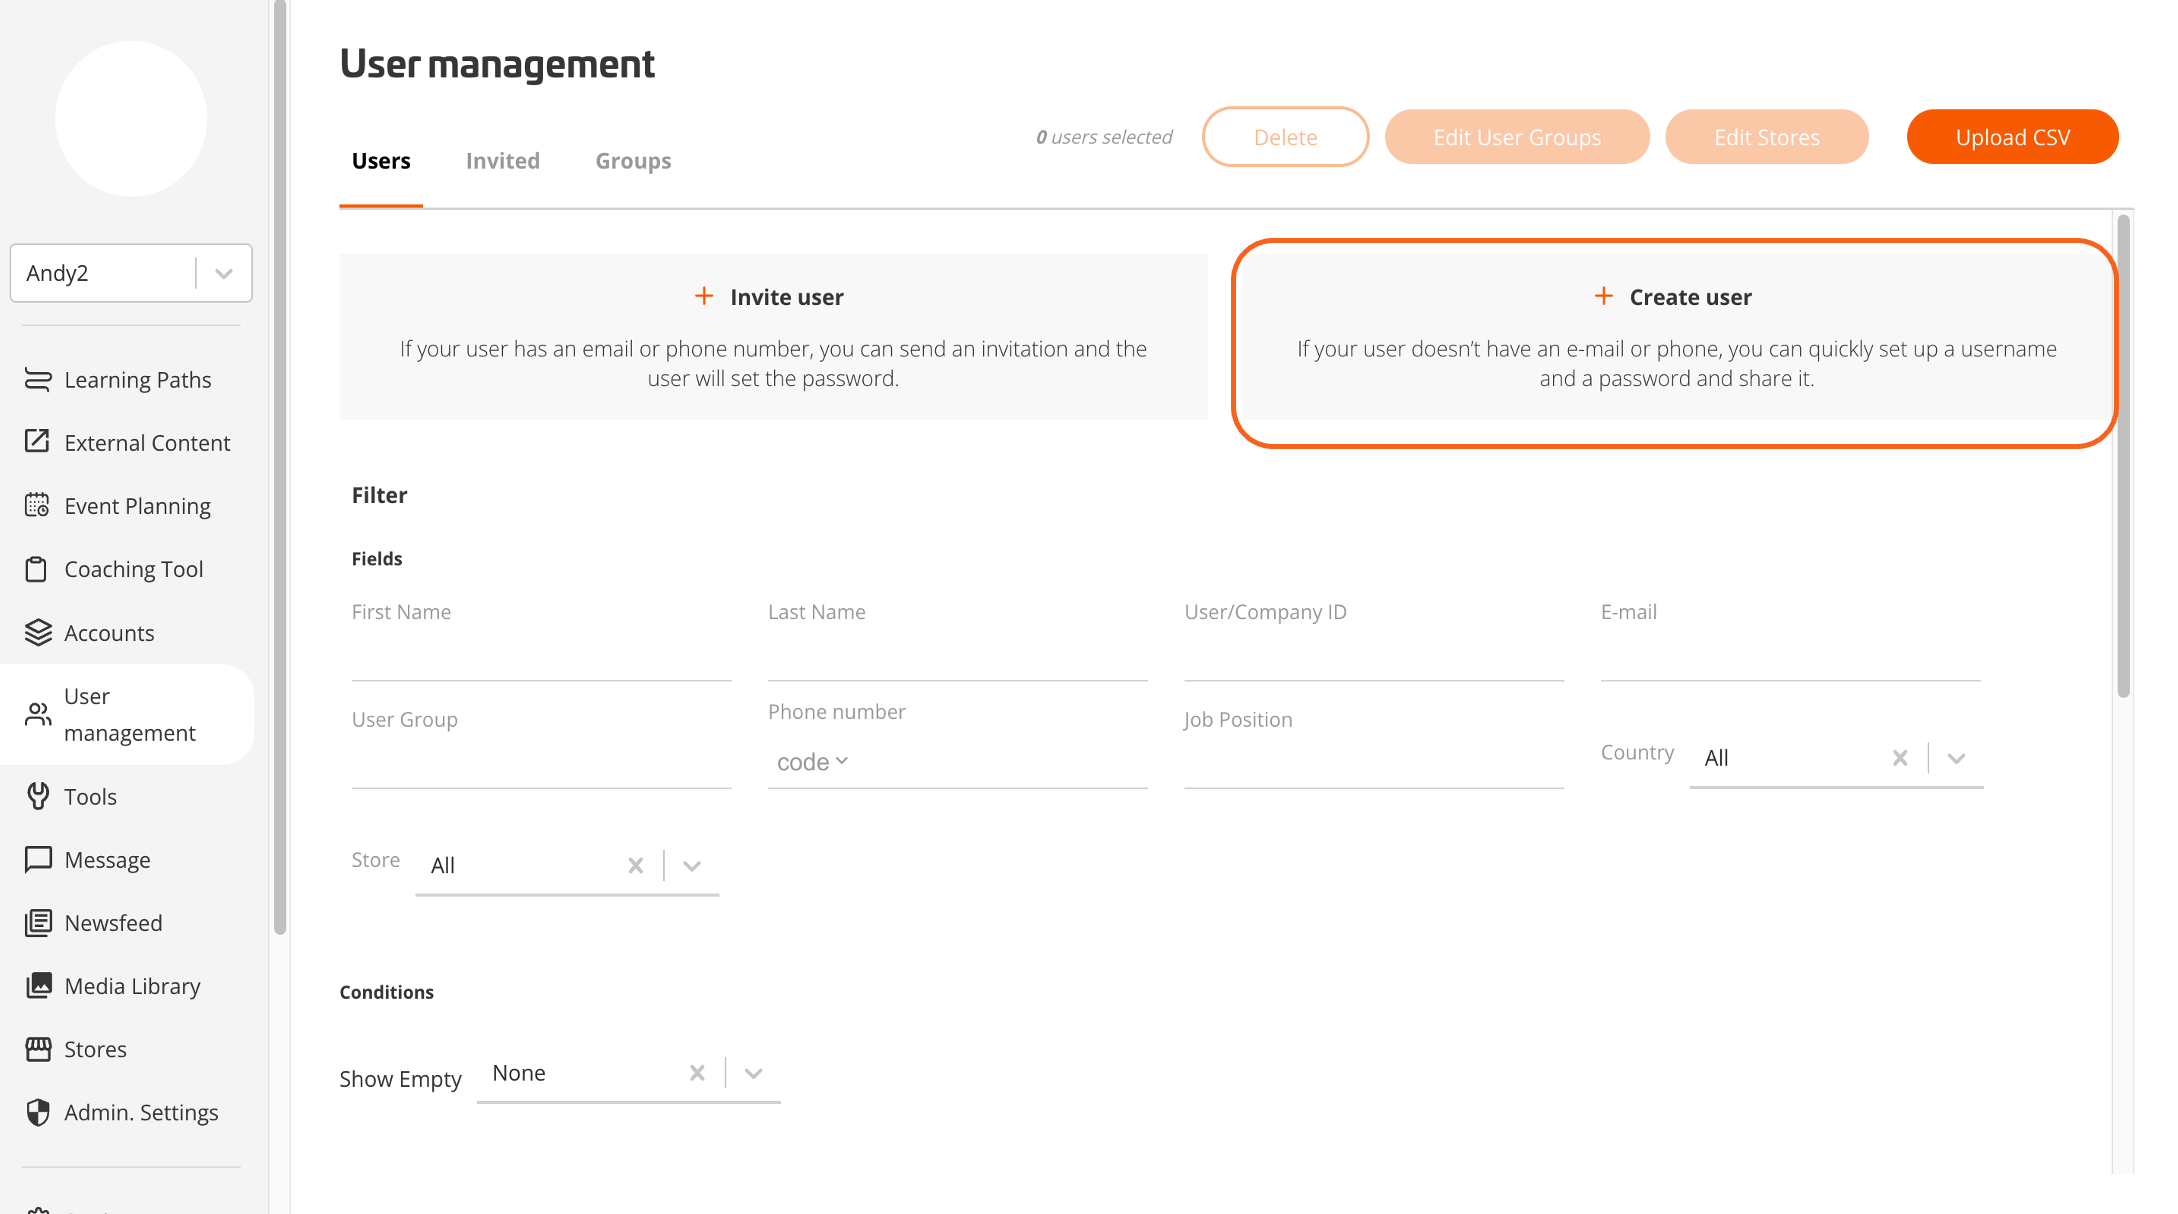Expand the Andy2 account dropdown
Image resolution: width=2178 pixels, height=1214 pixels.
224,273
